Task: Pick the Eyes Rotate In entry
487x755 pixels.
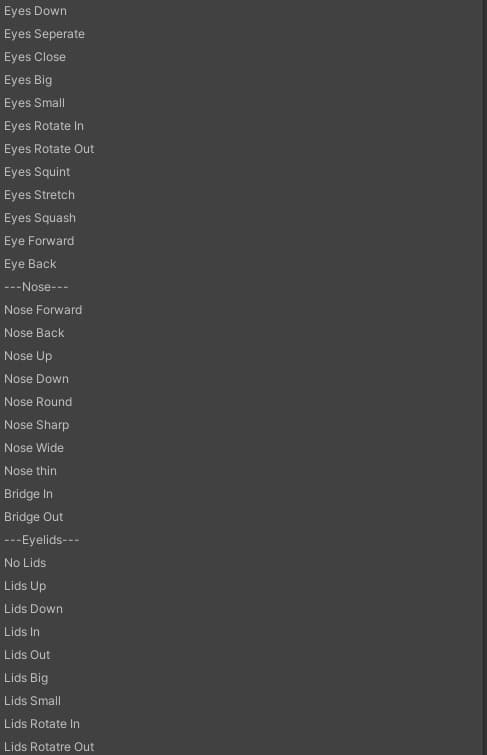Action: point(44,126)
